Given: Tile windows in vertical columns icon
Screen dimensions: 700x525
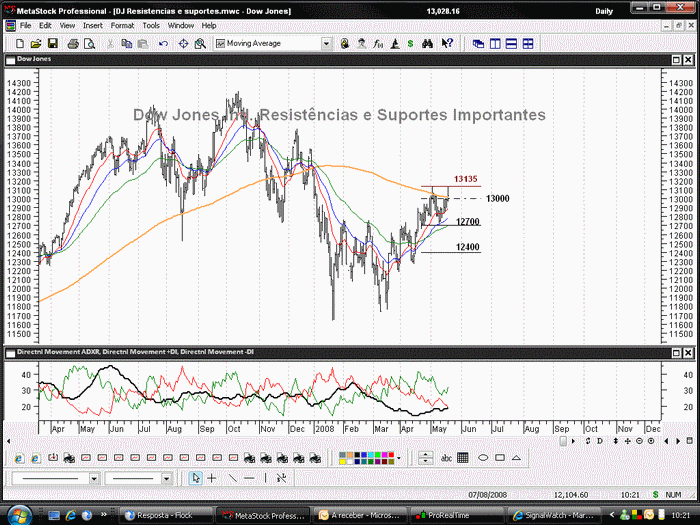Looking at the screenshot, I should click(x=495, y=44).
